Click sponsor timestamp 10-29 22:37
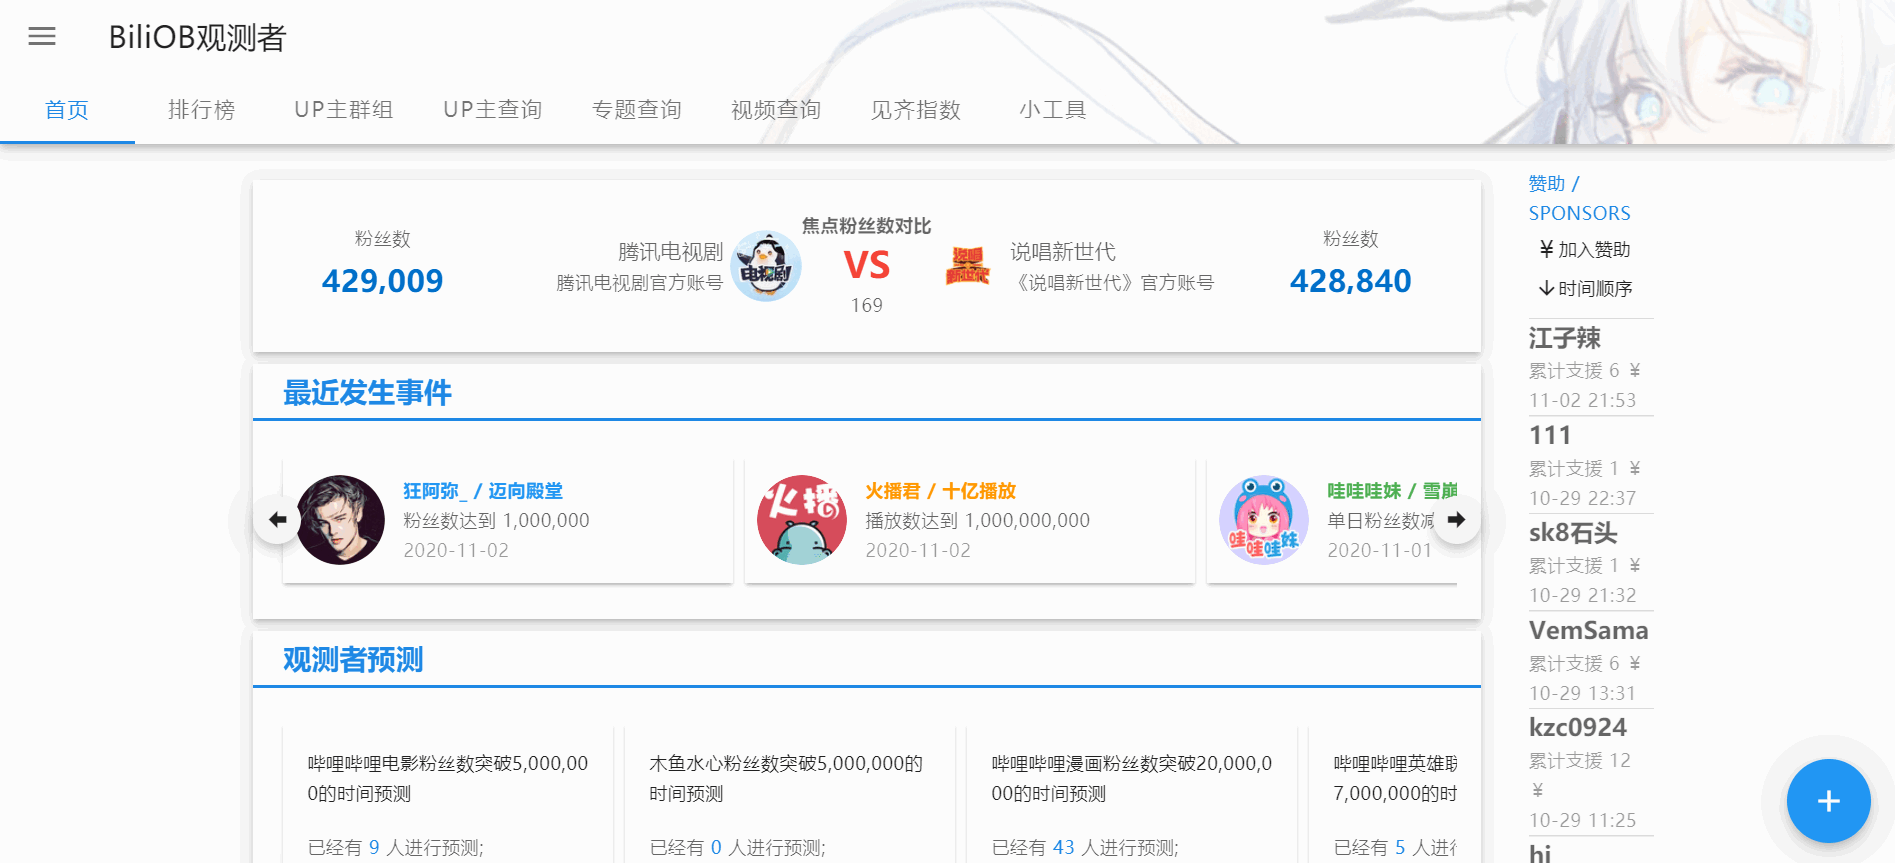 (1582, 498)
